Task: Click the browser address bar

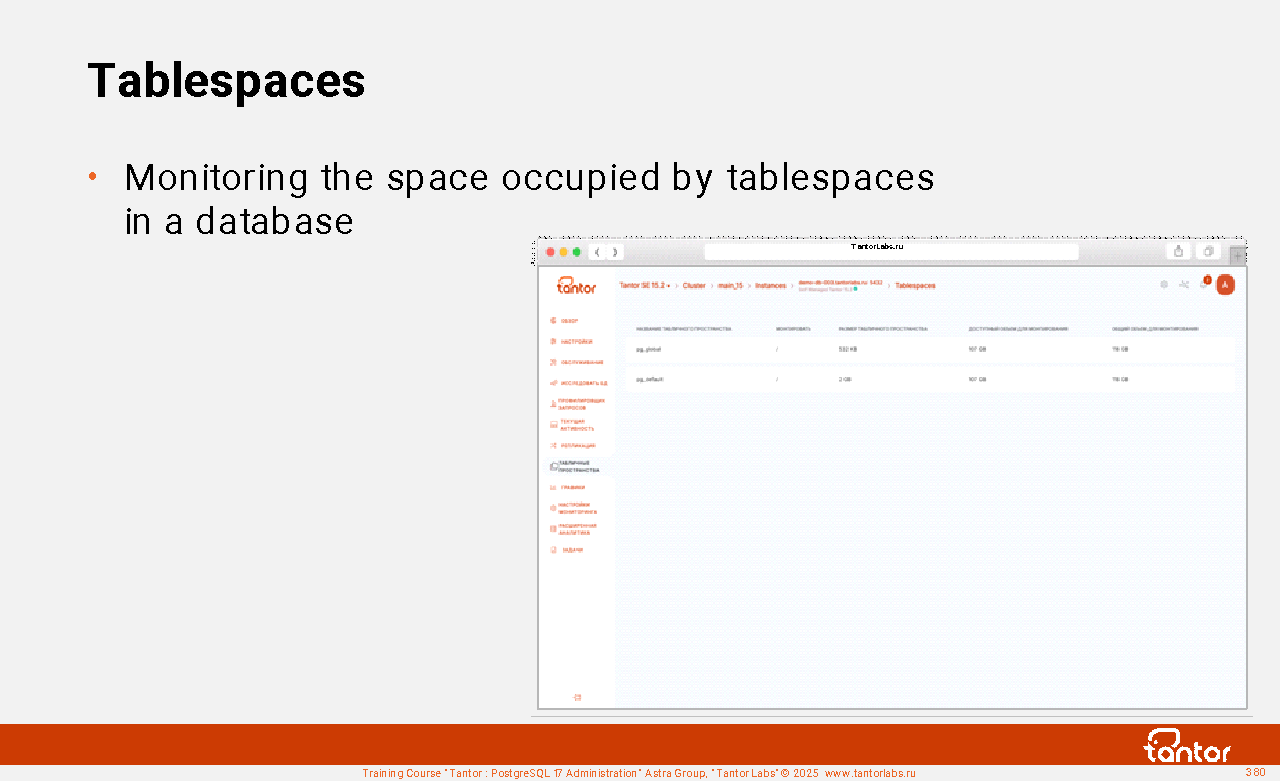Action: pyautogui.click(x=890, y=252)
